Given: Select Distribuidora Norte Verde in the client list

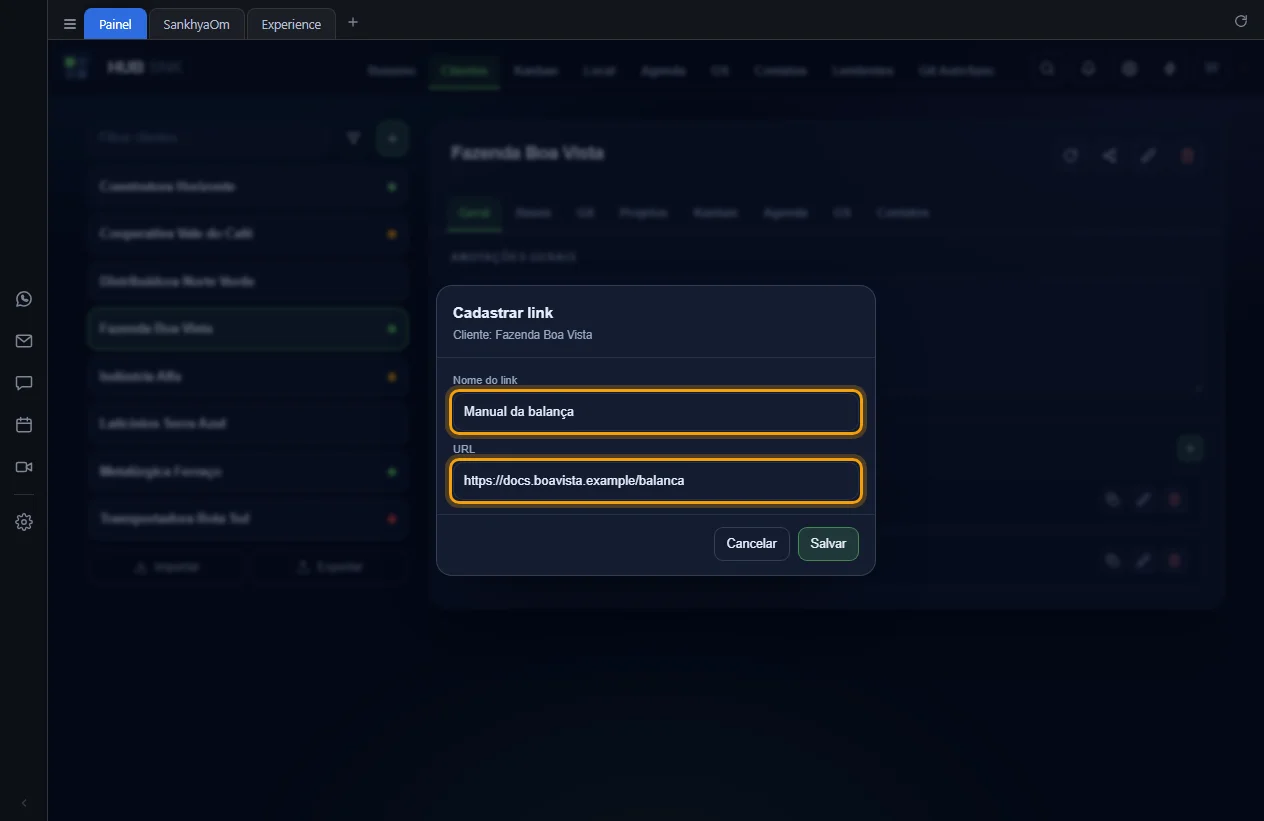Looking at the screenshot, I should point(248,282).
